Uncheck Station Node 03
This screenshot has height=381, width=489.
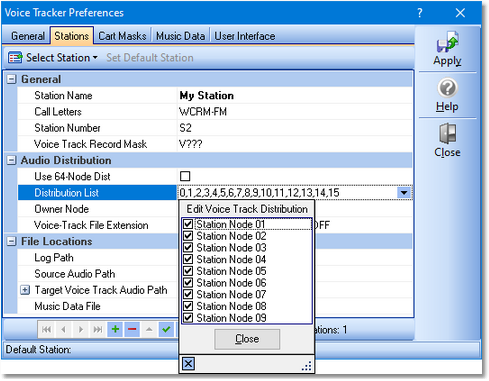click(188, 247)
